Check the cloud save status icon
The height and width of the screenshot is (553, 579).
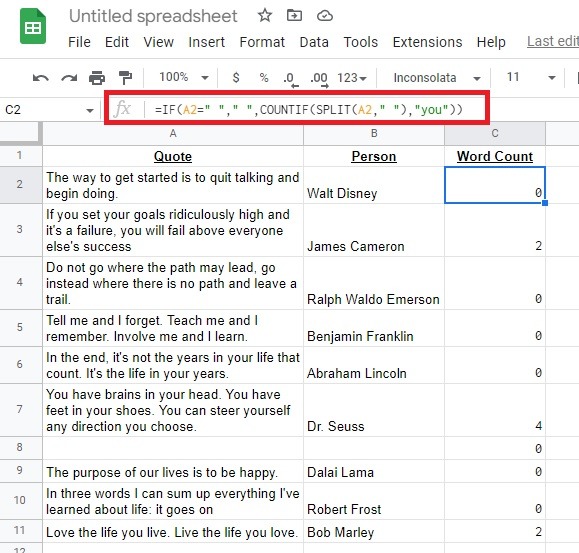(x=325, y=16)
